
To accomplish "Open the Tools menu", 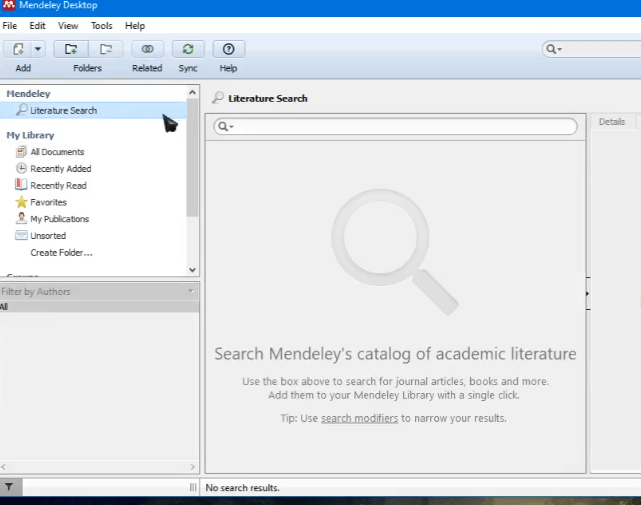I will [x=101, y=25].
